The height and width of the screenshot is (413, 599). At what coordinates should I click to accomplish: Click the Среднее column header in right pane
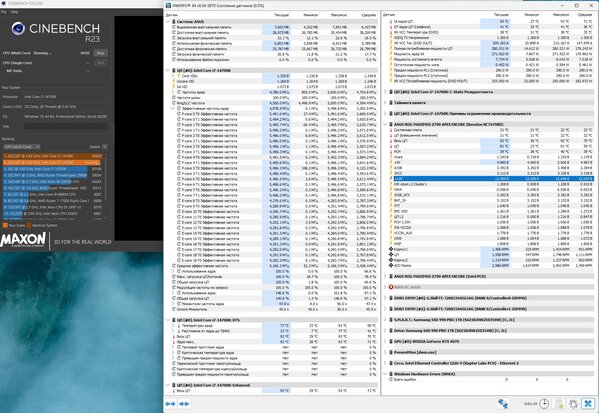pos(585,15)
